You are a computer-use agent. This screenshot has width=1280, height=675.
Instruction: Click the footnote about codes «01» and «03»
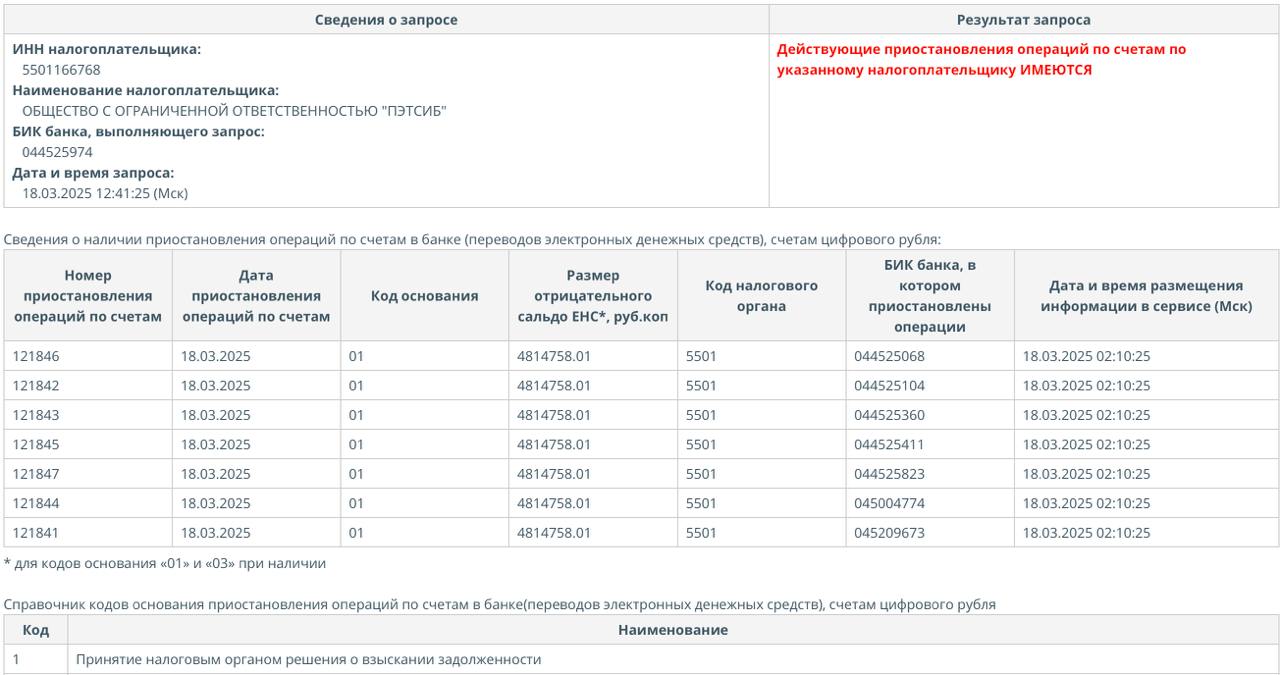[x=165, y=564]
